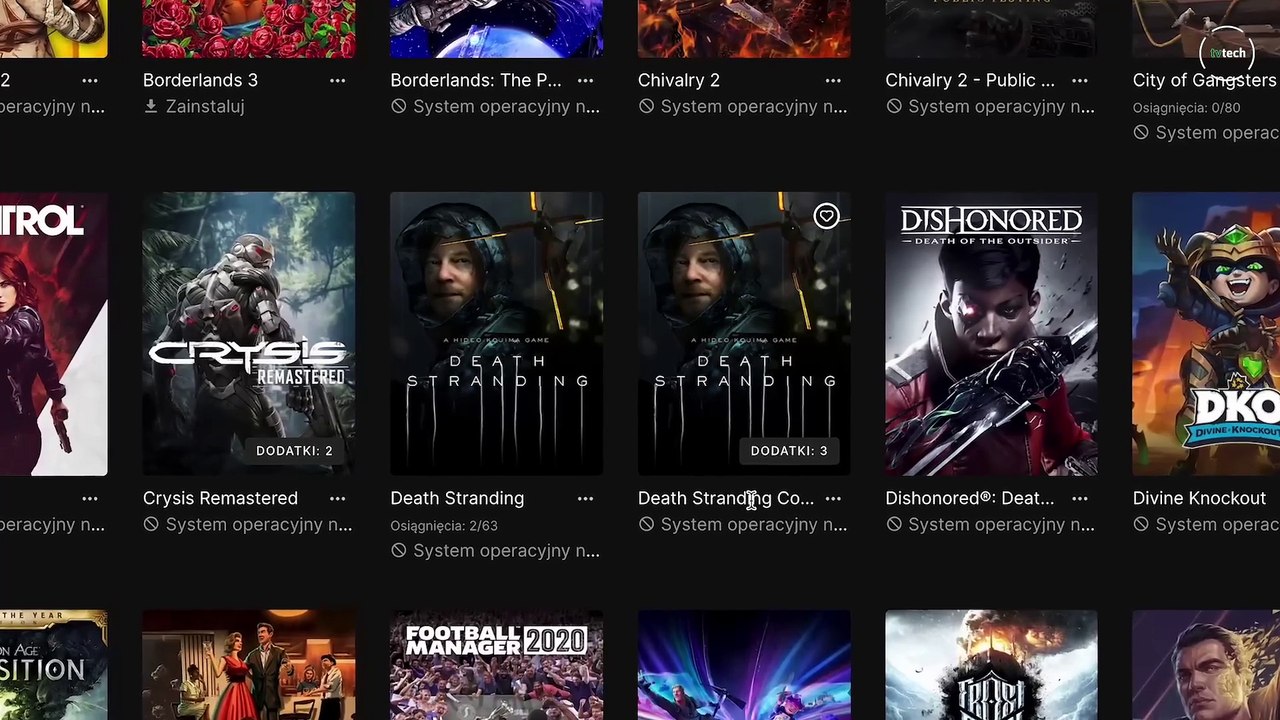Select the Dishonored®: Deat... title

(970, 498)
